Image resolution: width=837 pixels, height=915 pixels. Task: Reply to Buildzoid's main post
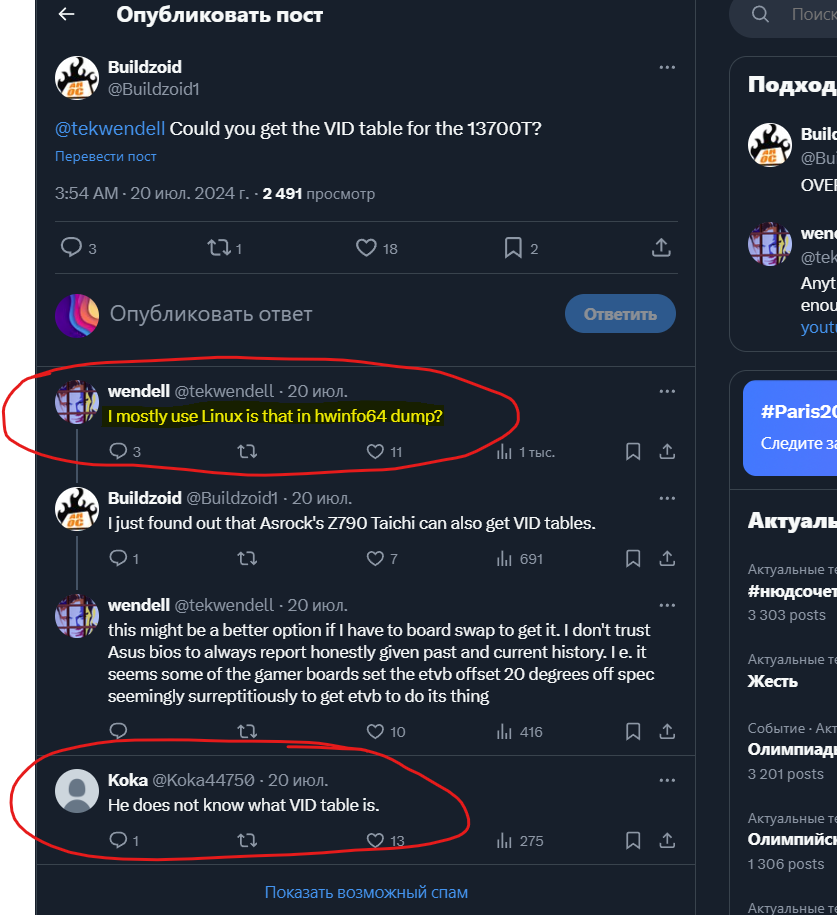click(72, 247)
